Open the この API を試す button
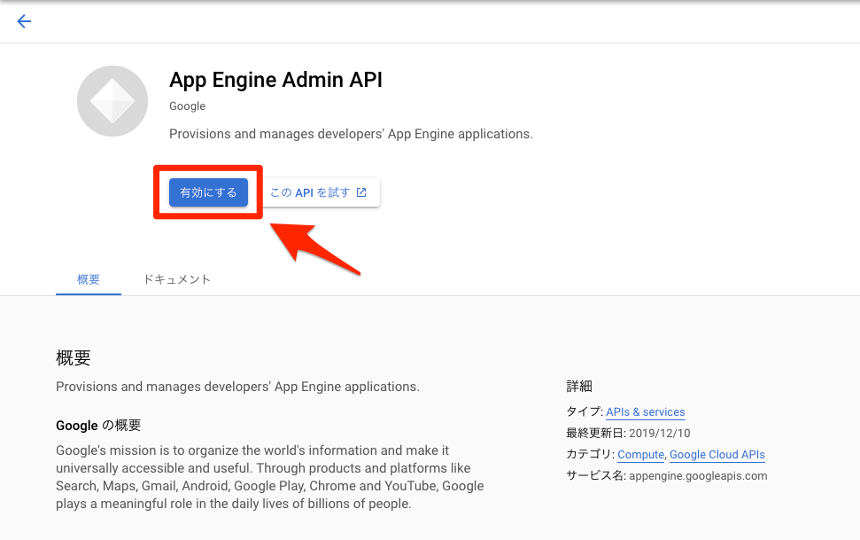 pyautogui.click(x=320, y=192)
